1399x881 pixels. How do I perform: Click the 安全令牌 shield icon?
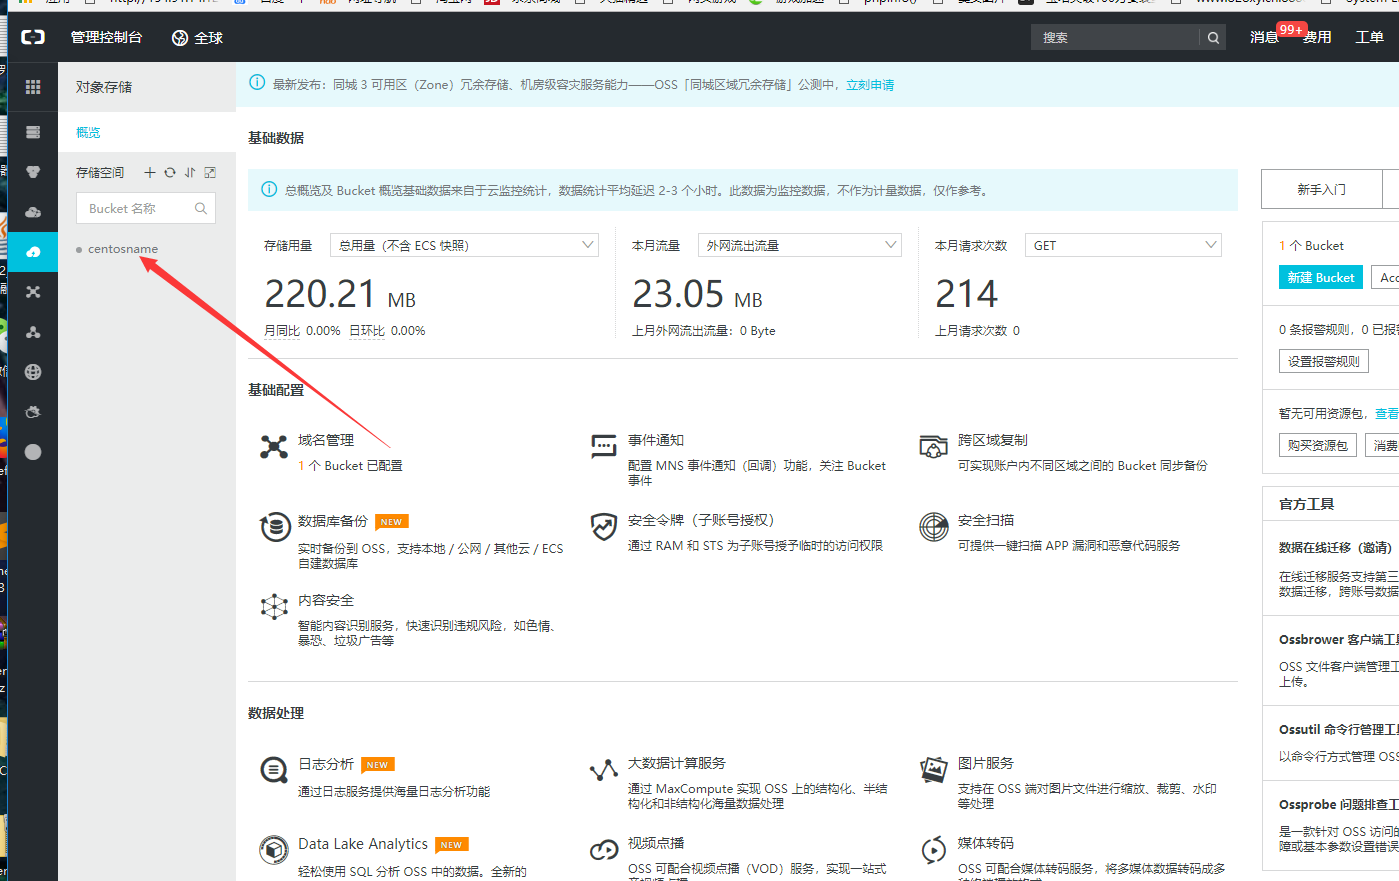coord(604,526)
